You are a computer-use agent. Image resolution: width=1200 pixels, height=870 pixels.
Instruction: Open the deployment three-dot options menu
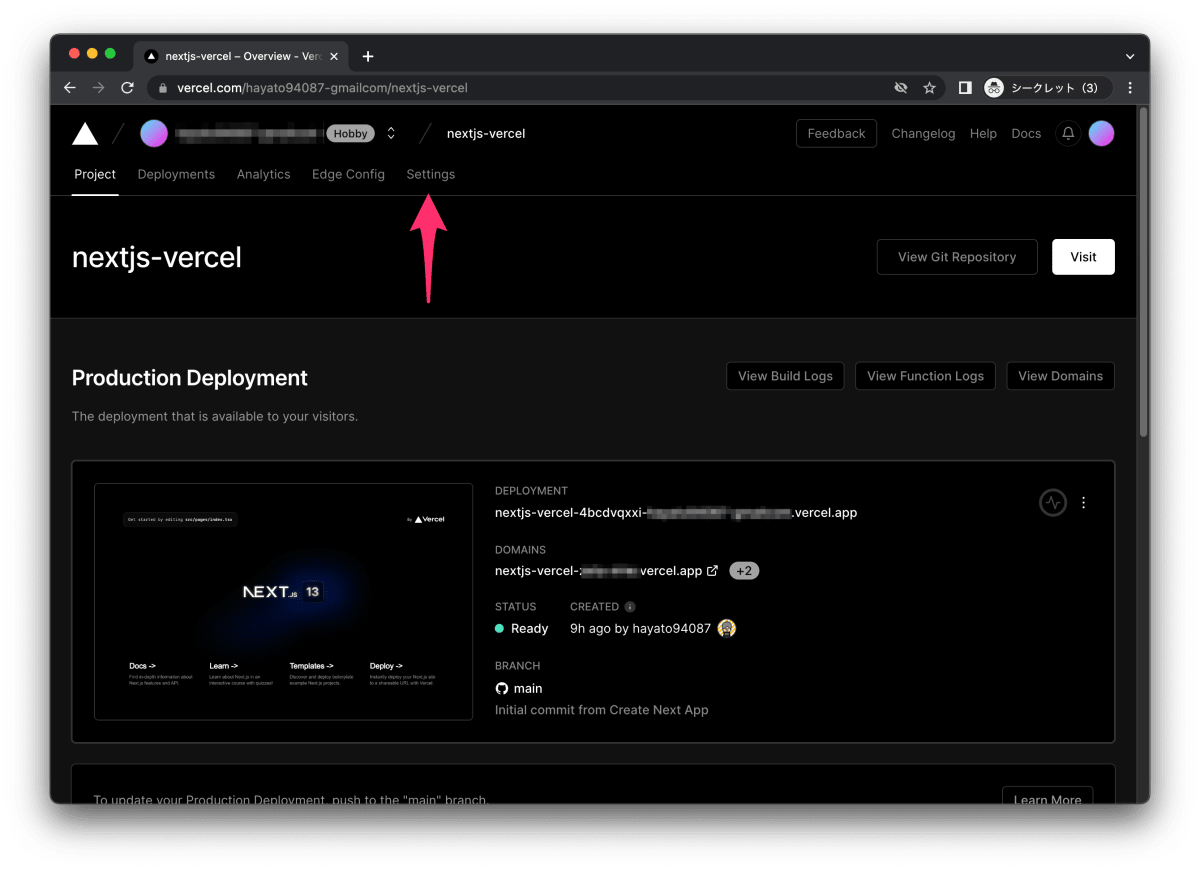coord(1084,503)
